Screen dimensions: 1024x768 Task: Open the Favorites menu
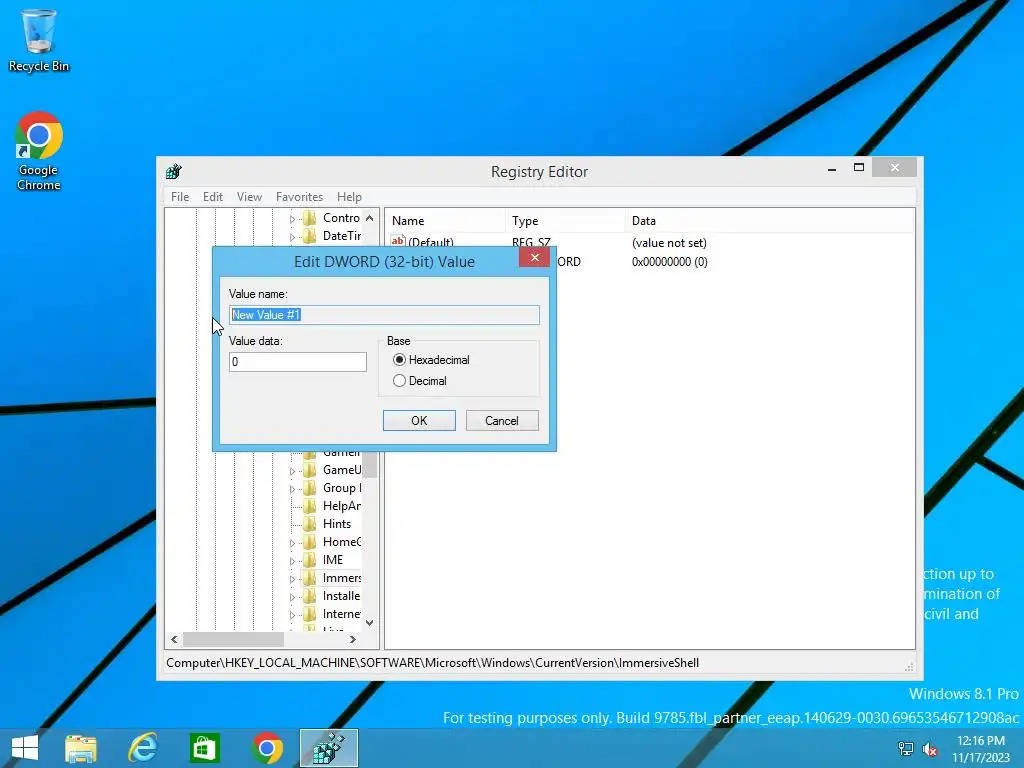coord(299,197)
